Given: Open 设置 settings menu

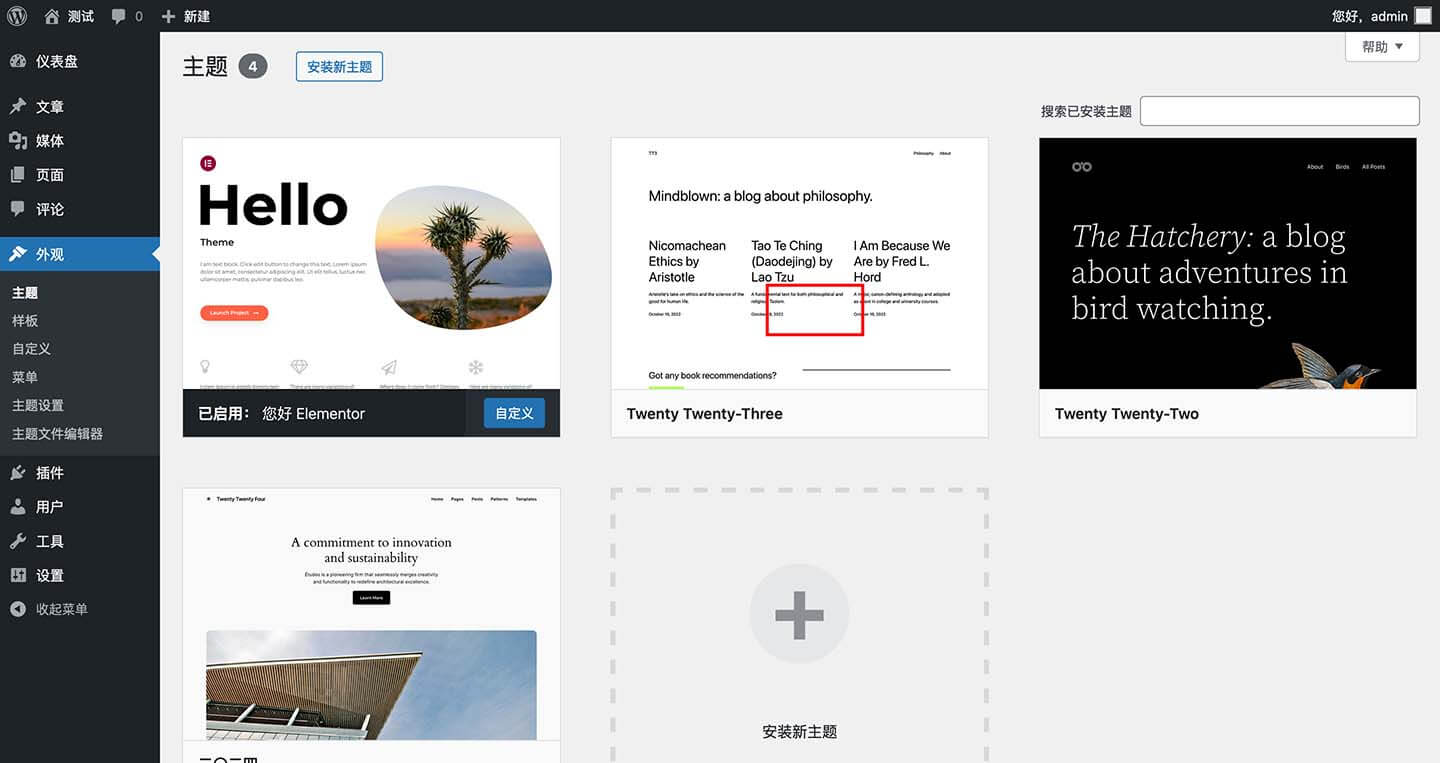Looking at the screenshot, I should click(x=80, y=575).
